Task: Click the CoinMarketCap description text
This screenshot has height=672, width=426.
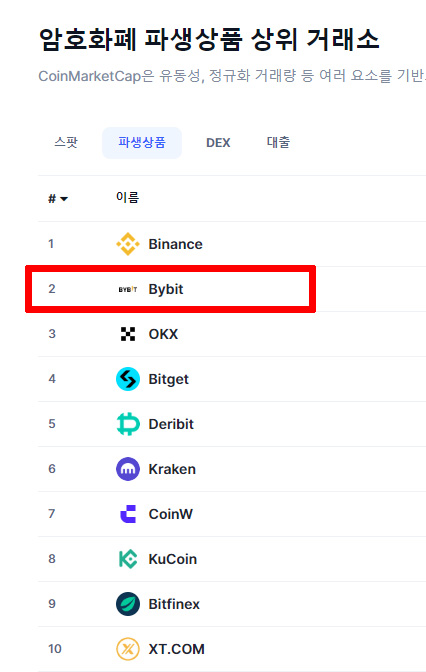Action: click(232, 76)
